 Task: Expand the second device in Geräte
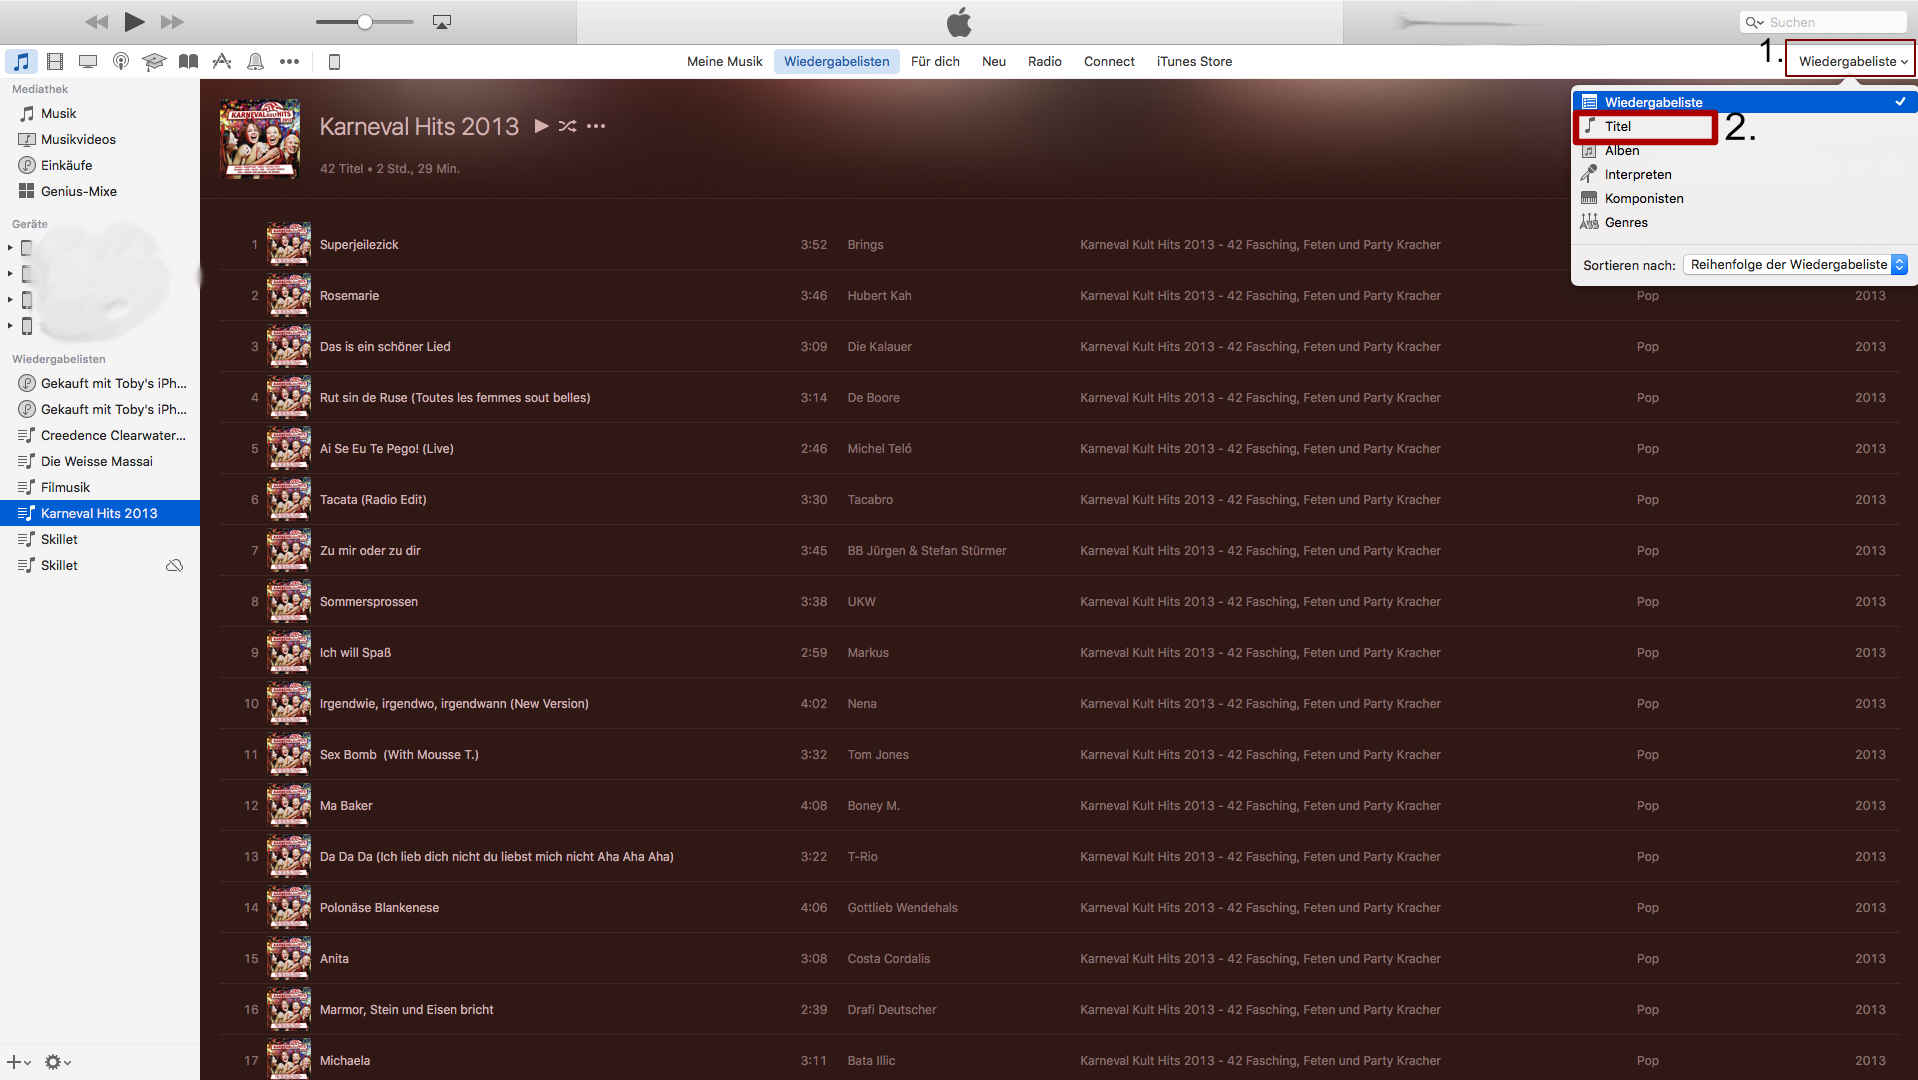[x=10, y=273]
